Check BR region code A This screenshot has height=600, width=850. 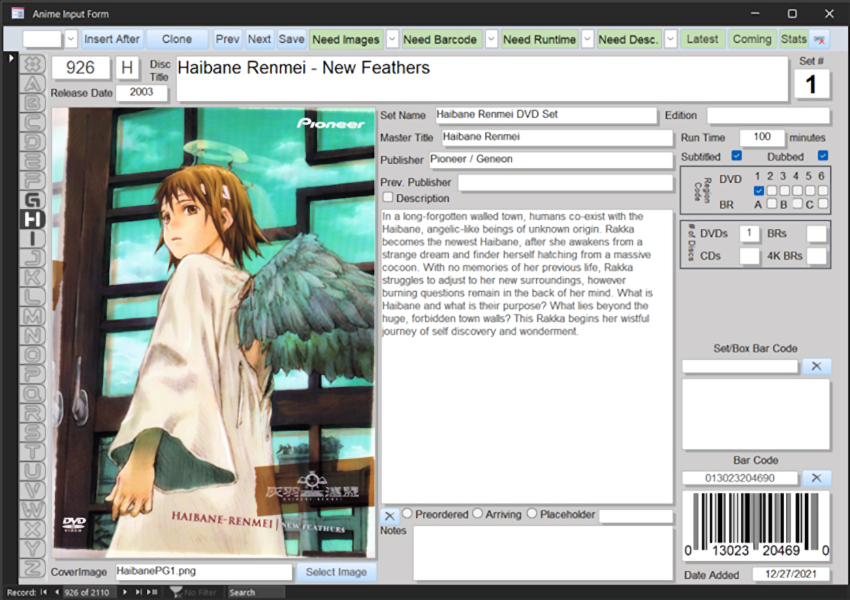pyautogui.click(x=771, y=204)
